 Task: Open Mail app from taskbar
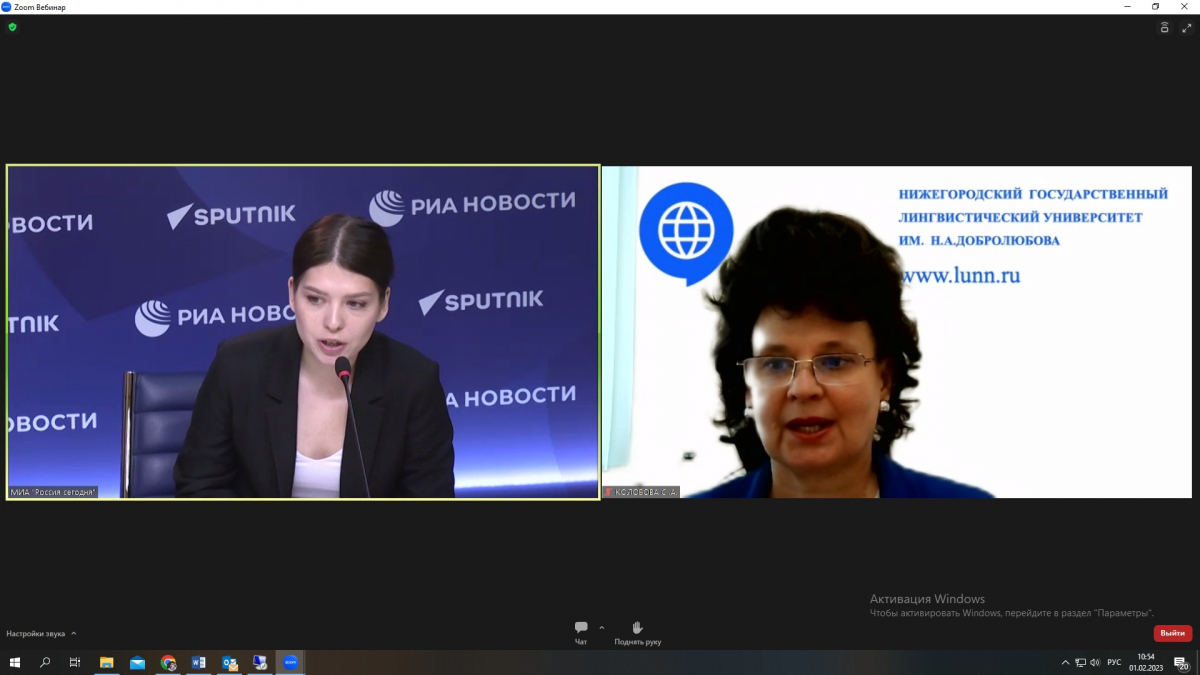137,662
